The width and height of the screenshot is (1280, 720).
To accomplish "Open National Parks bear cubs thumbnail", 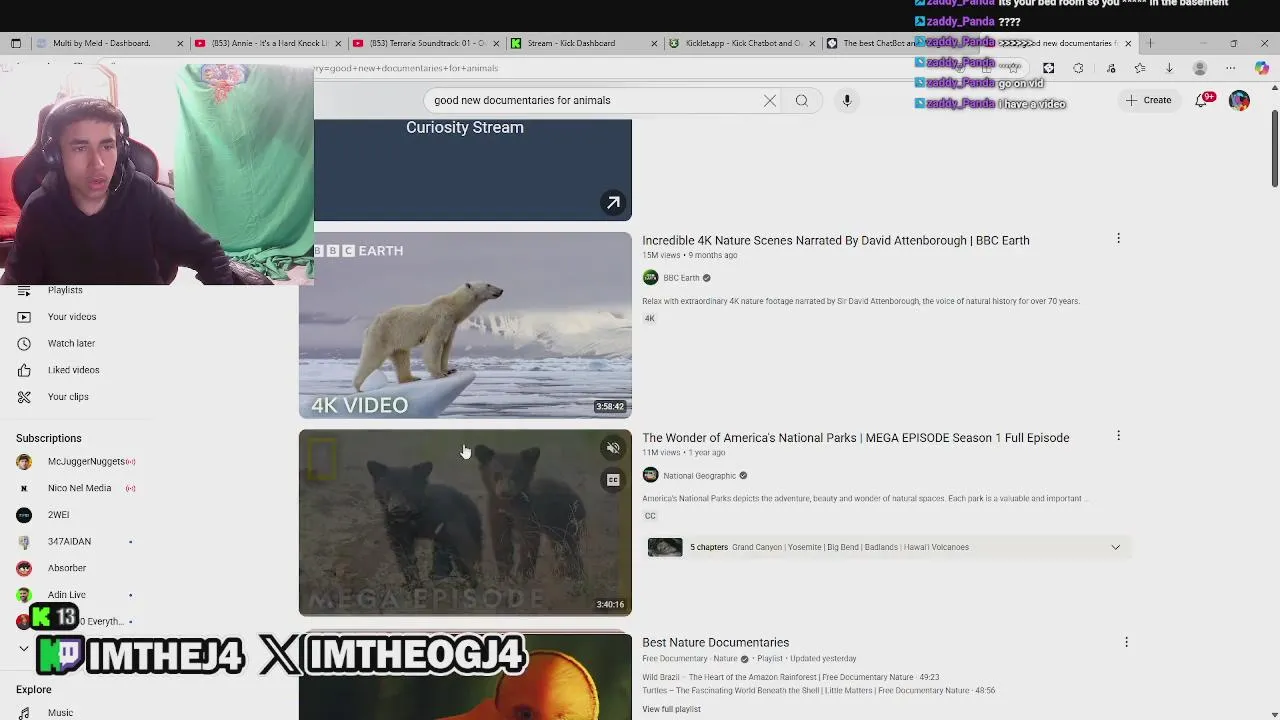I will (x=465, y=523).
